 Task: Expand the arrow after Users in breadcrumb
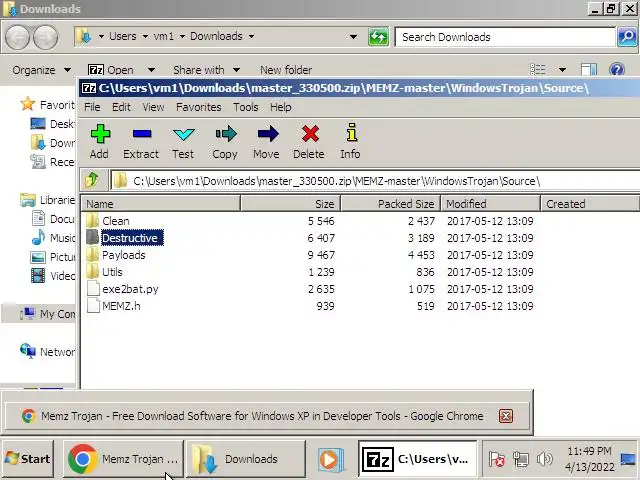(x=145, y=36)
